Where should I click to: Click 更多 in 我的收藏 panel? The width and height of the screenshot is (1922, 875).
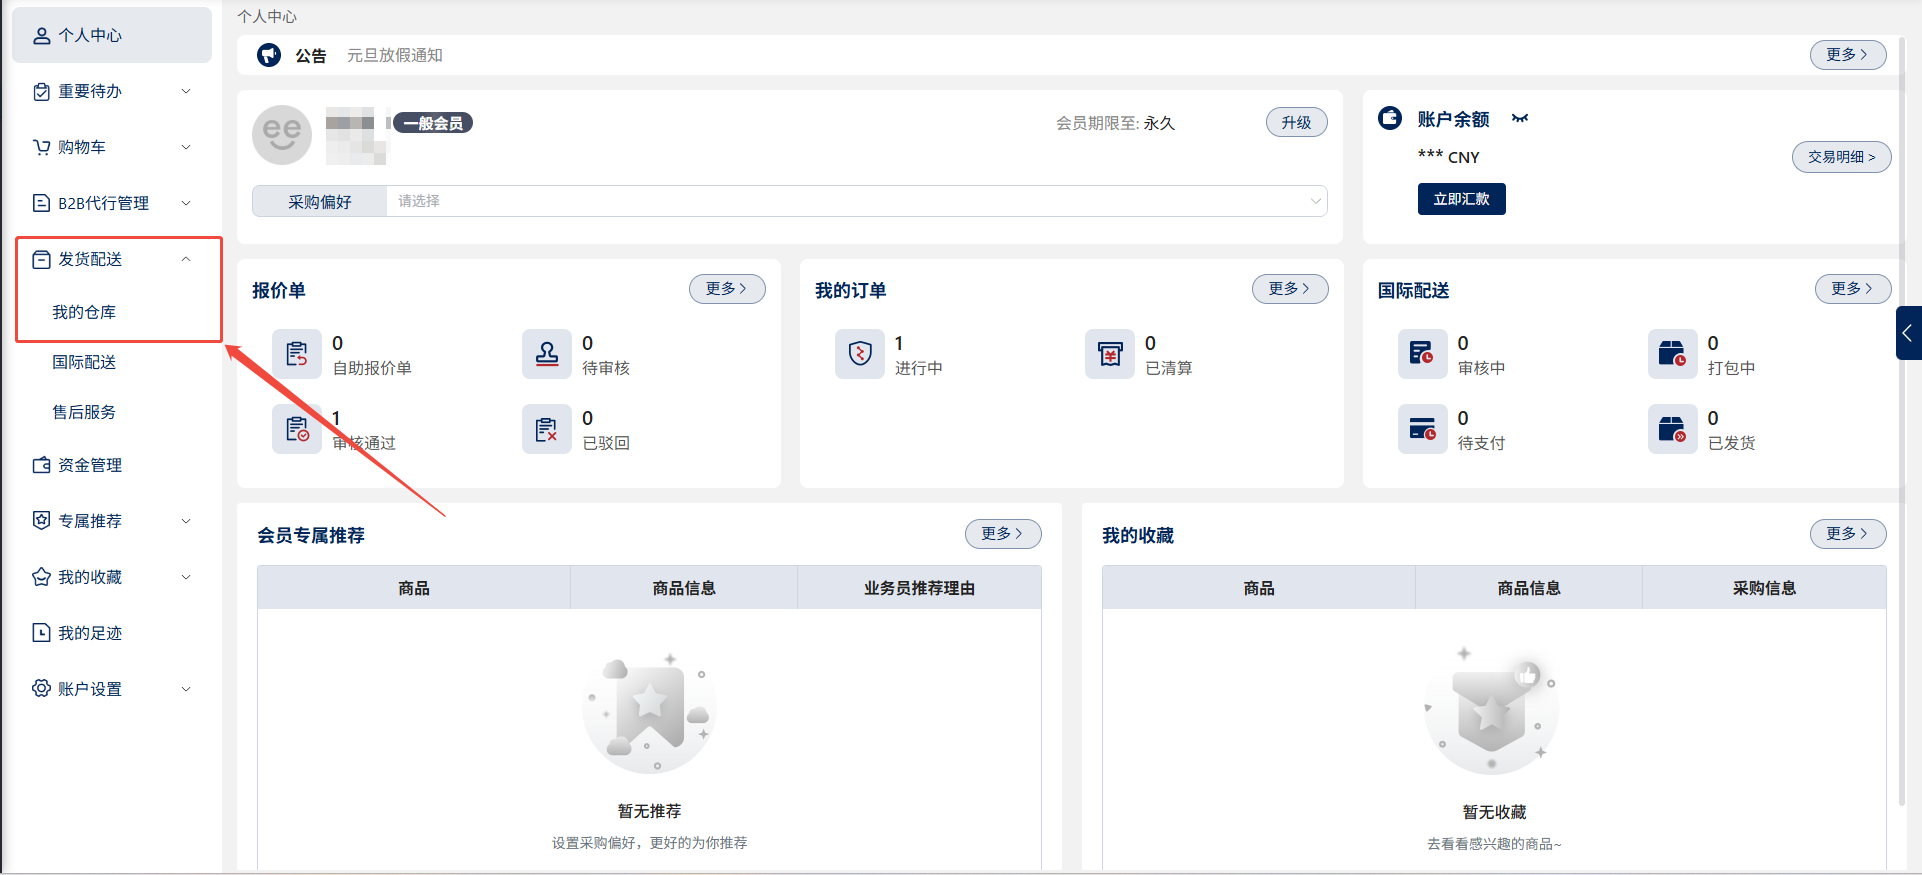click(x=1848, y=534)
